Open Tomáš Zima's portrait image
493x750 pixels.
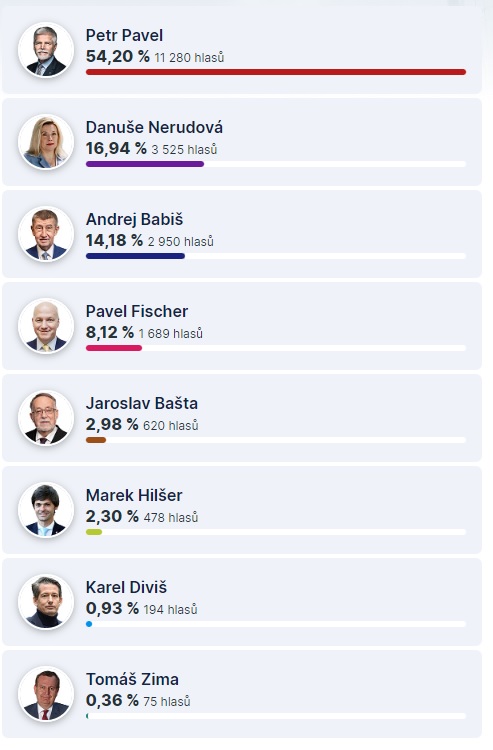pos(46,694)
